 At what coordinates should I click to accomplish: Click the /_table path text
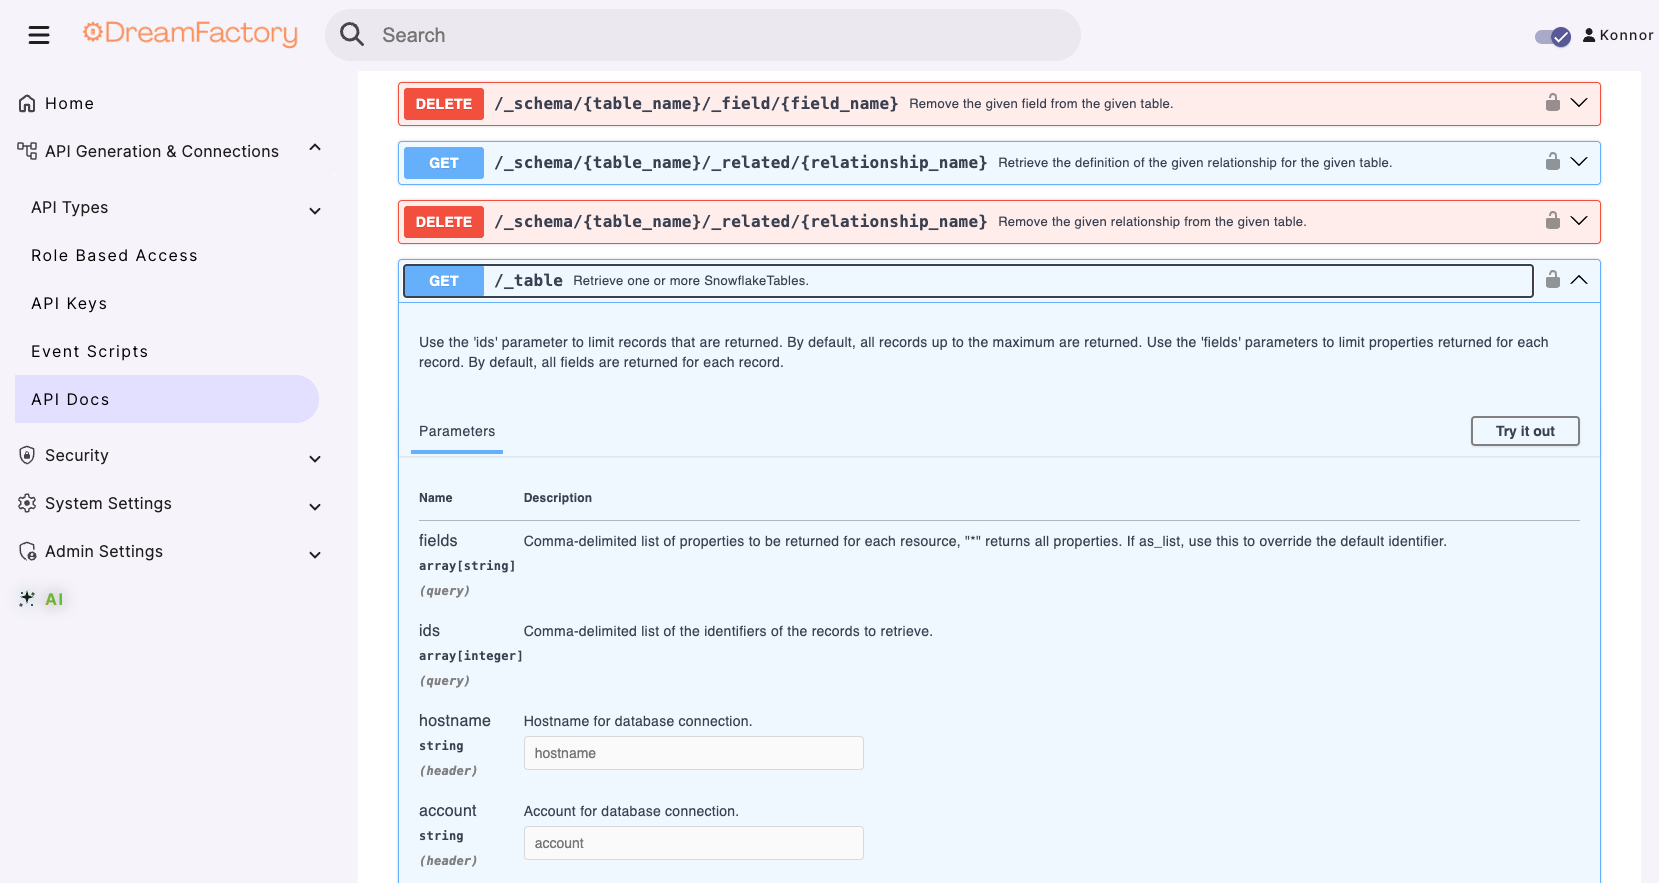528,281
